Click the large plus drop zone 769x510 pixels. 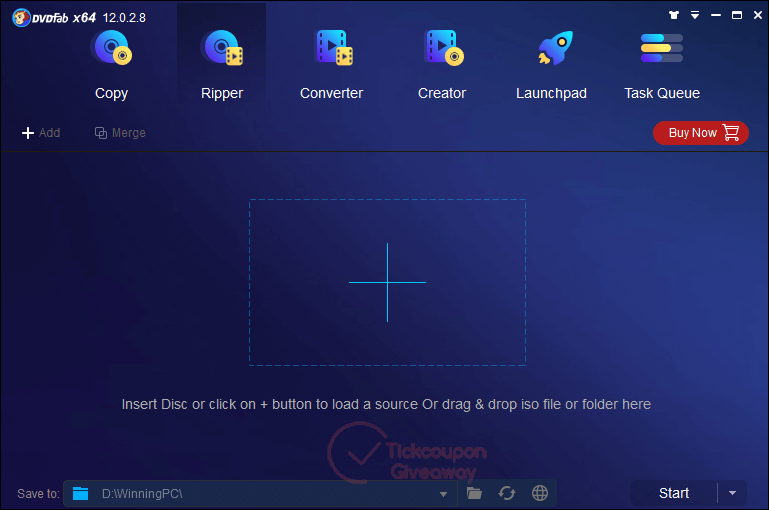387,282
